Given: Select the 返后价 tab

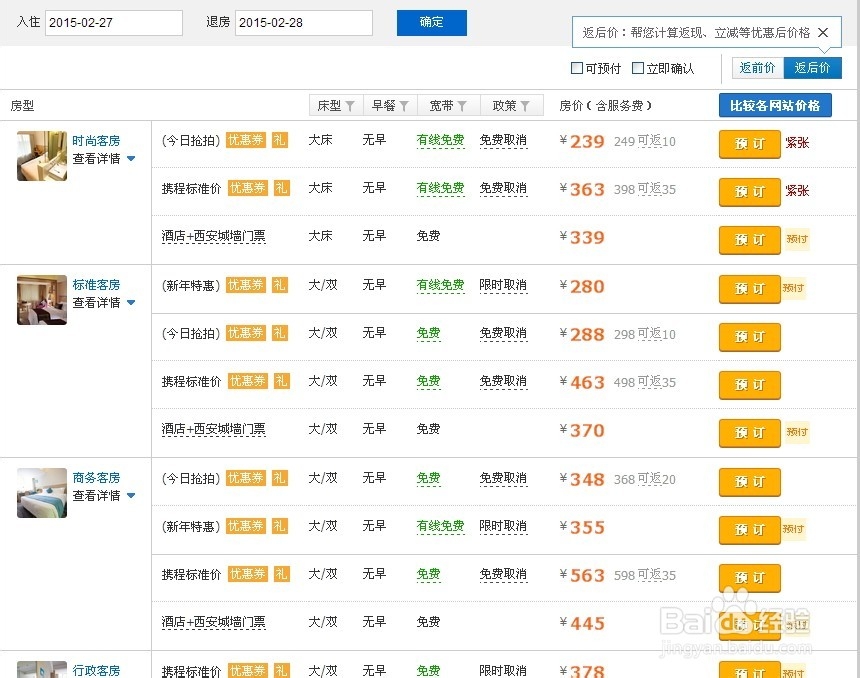Looking at the screenshot, I should [812, 68].
